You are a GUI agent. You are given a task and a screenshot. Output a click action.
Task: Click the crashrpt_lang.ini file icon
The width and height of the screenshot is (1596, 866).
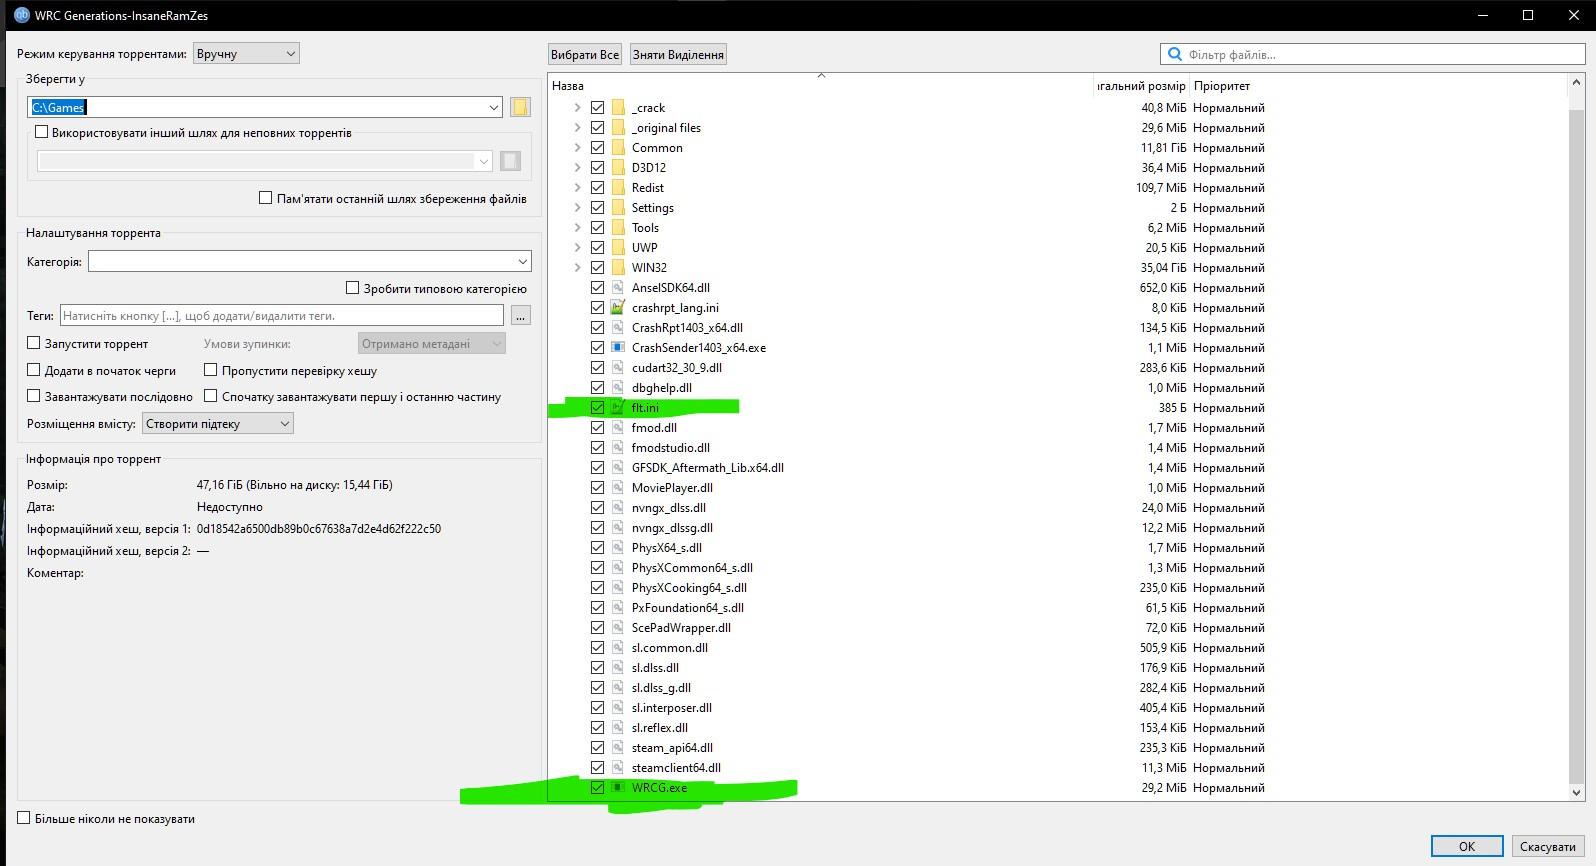click(x=618, y=308)
